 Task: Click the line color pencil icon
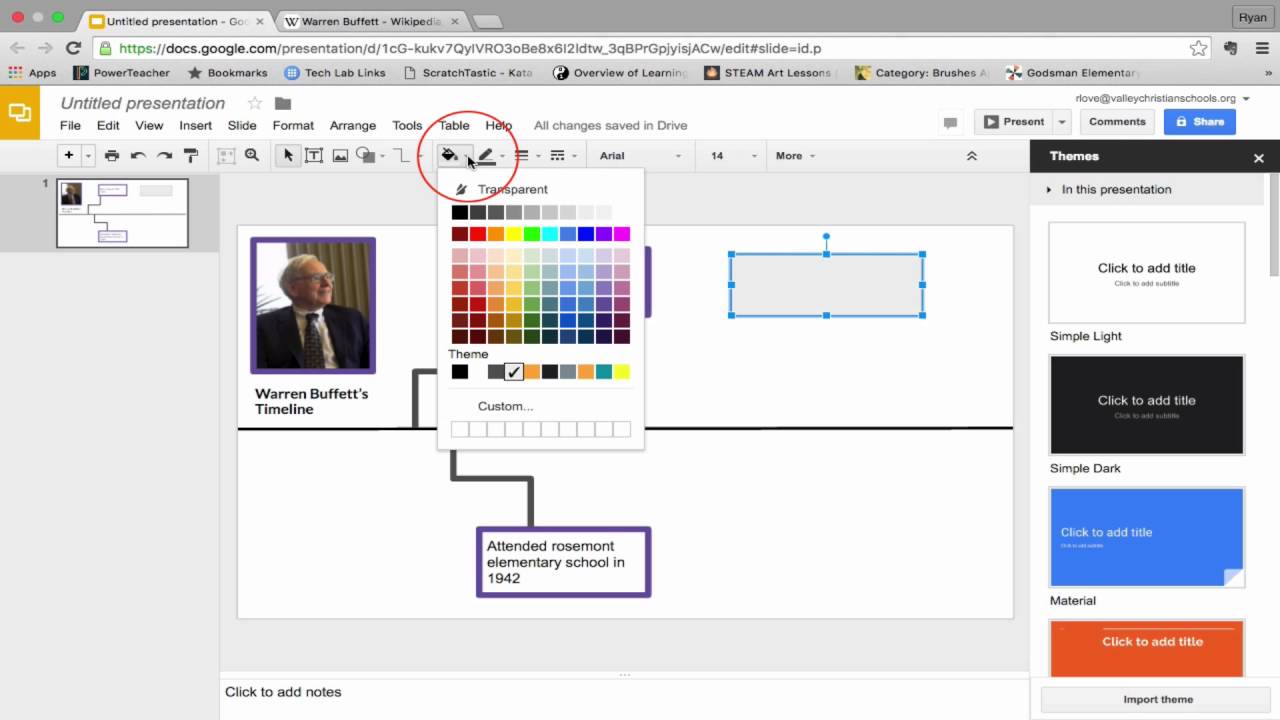tap(486, 155)
